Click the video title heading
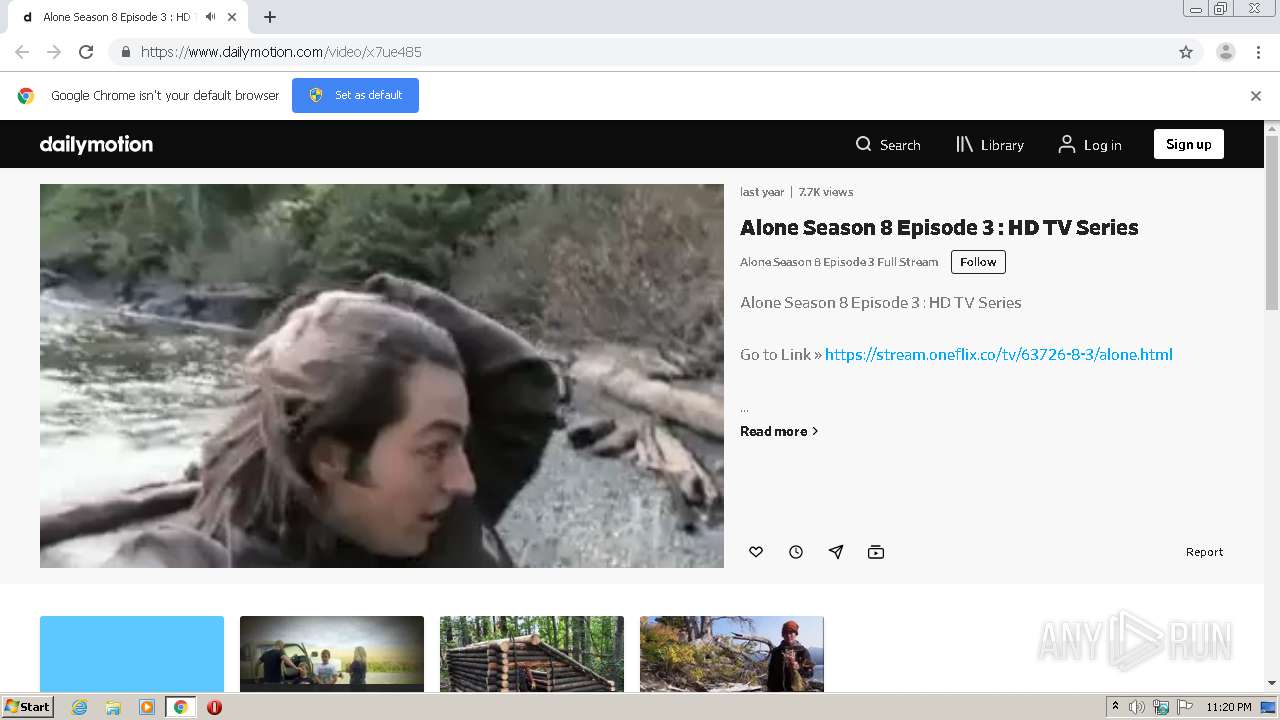Screen dimensions: 1280x720 click(x=939, y=227)
